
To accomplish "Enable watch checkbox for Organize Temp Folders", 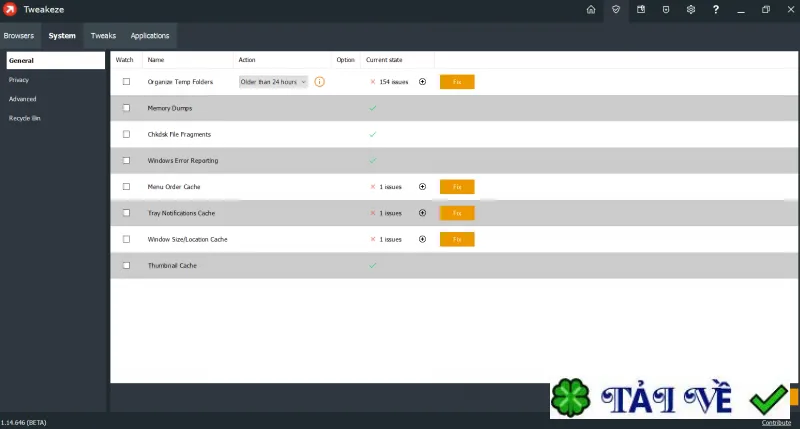I will (x=127, y=82).
